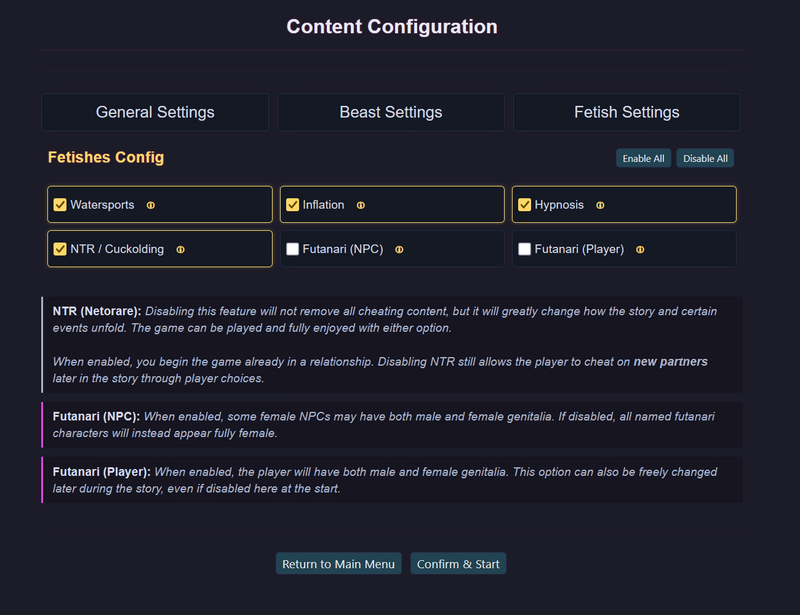This screenshot has width=800, height=615.
Task: Click the info icon beside Inflation
Action: click(361, 205)
